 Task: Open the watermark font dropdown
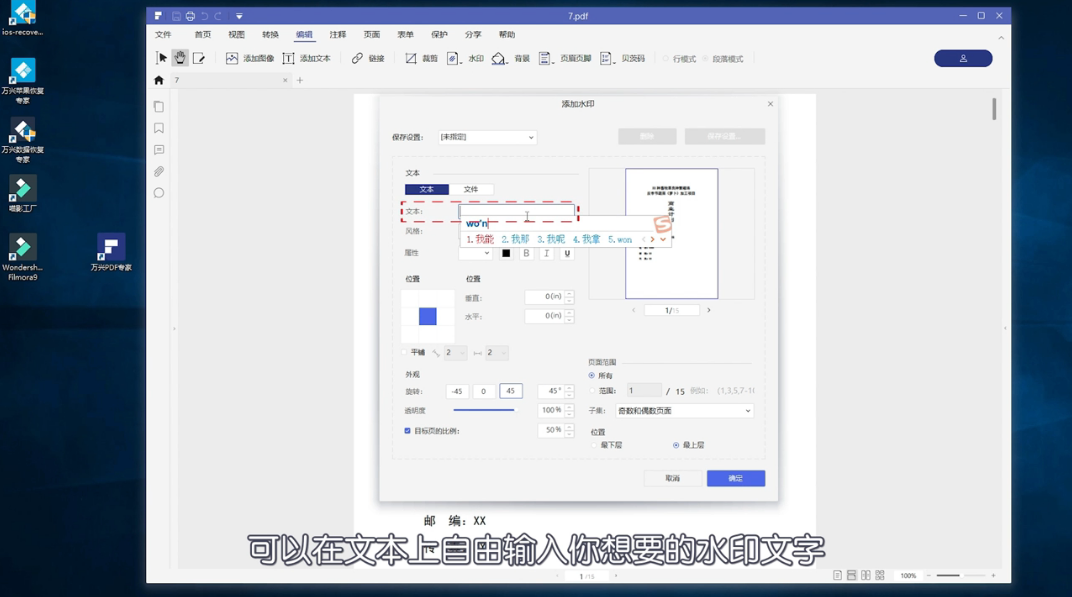[475, 253]
